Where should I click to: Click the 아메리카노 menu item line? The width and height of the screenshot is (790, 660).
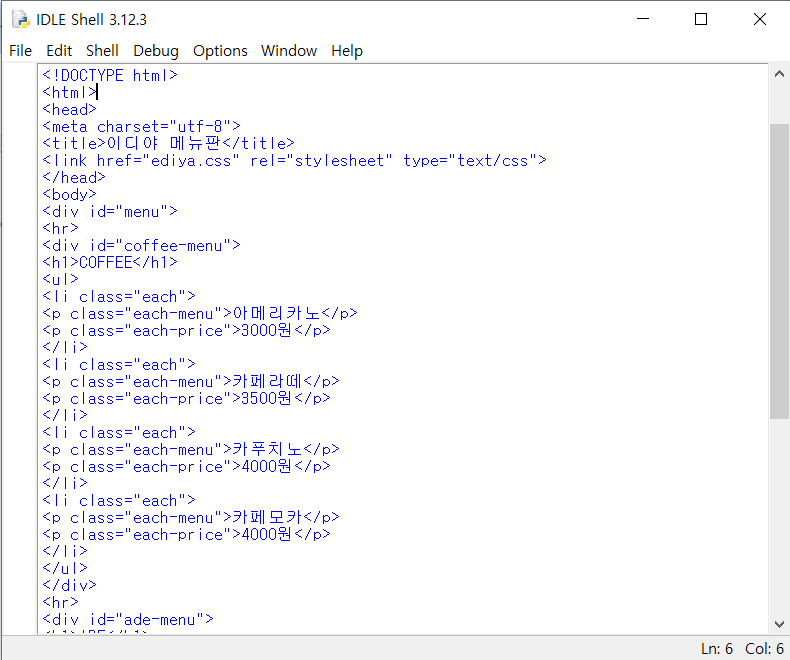click(200, 314)
